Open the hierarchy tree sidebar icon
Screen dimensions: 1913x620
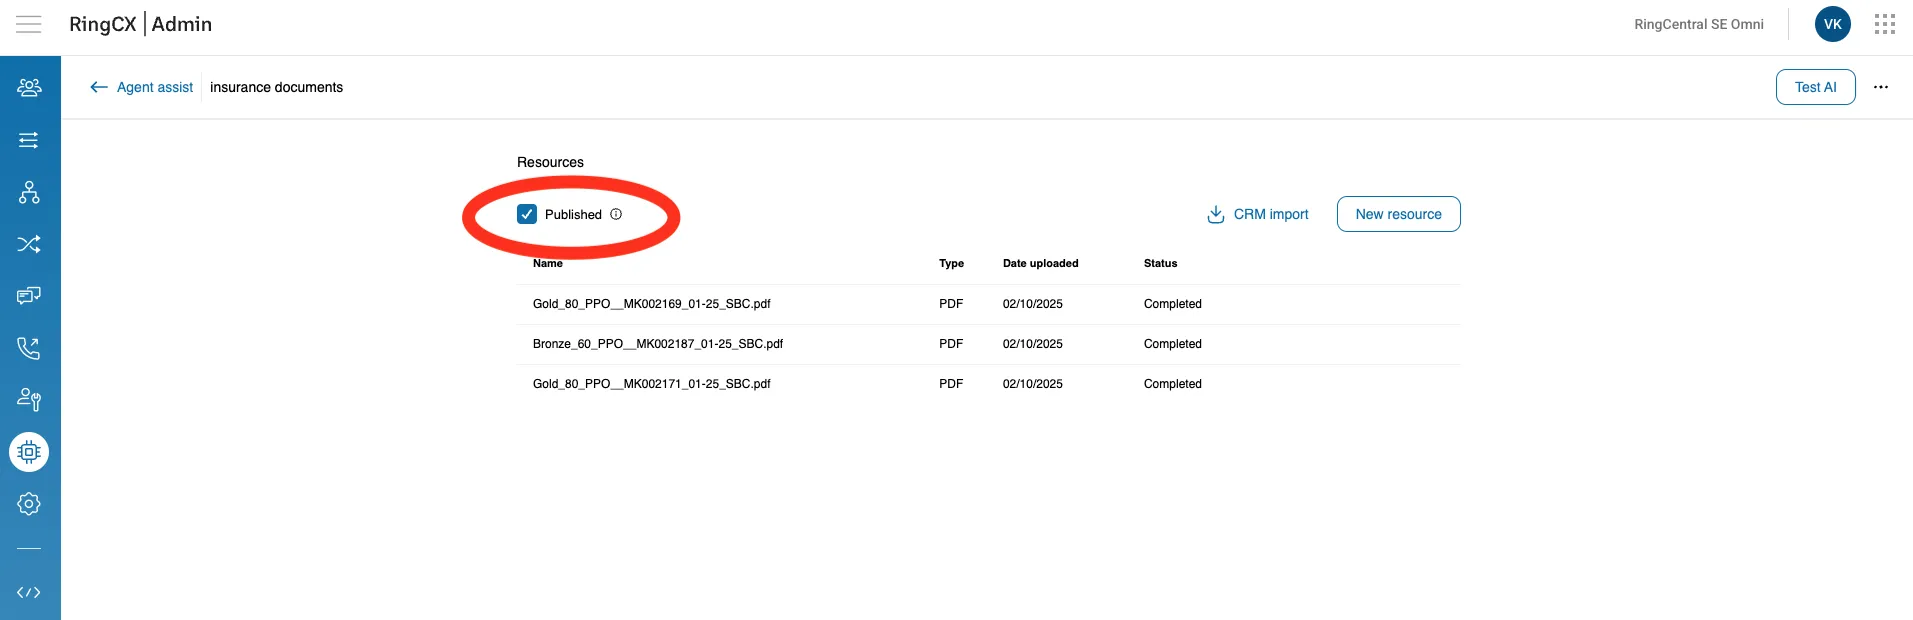pyautogui.click(x=29, y=192)
